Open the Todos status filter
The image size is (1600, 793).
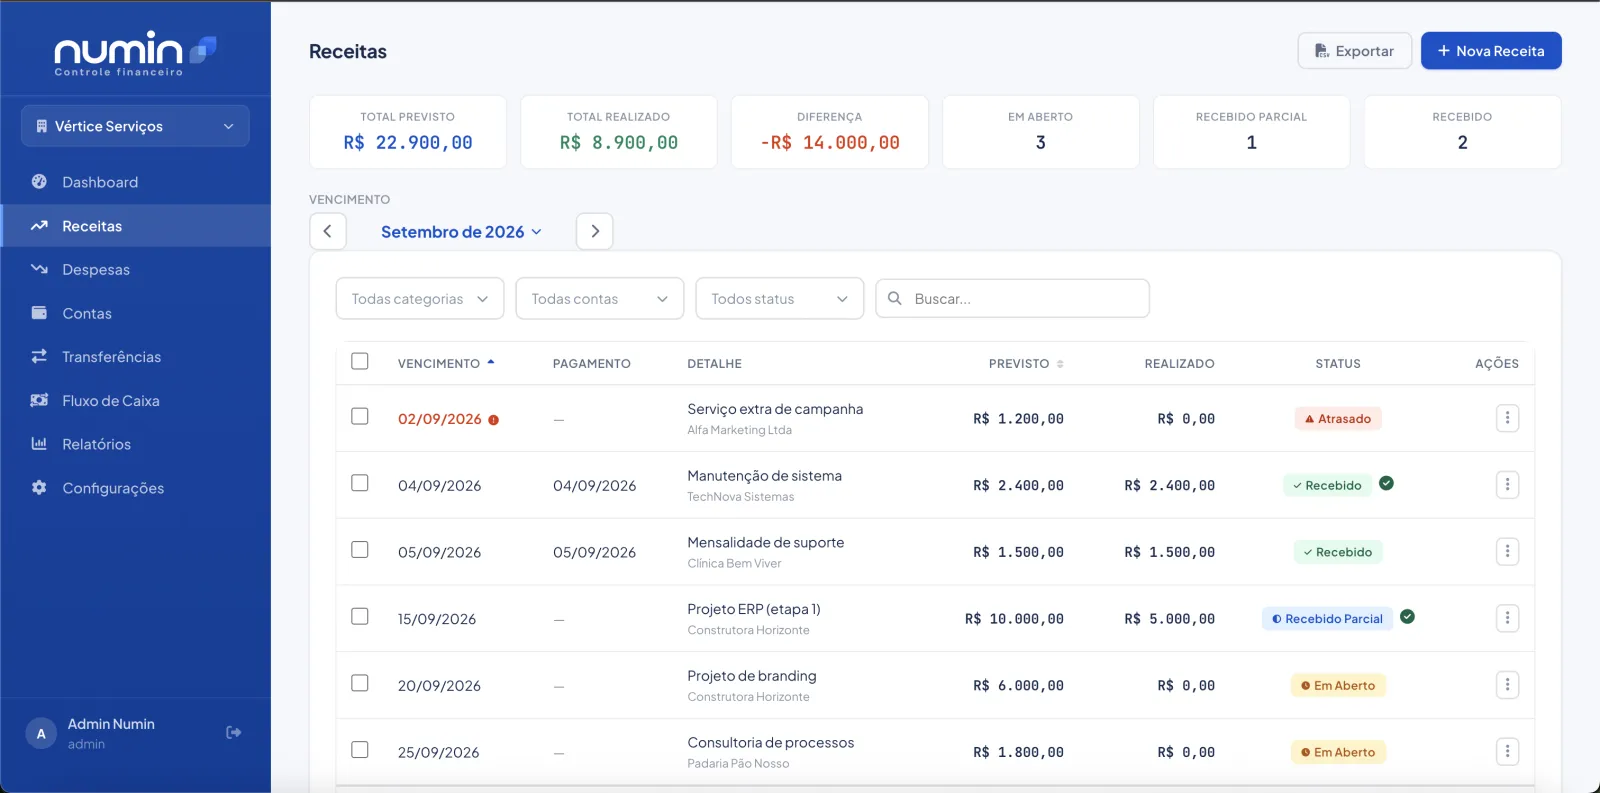point(780,298)
